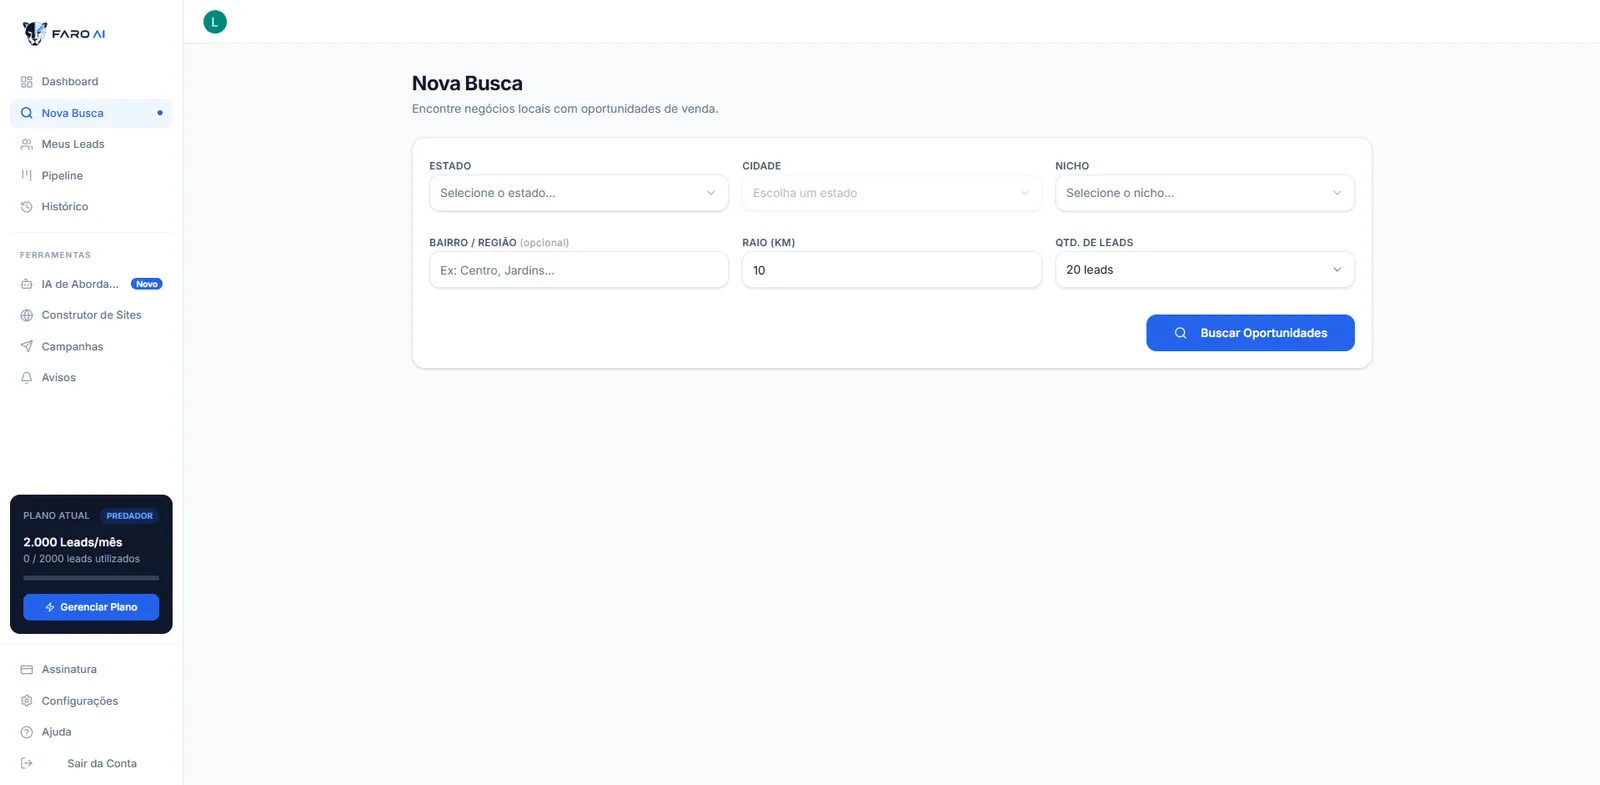The image size is (1600, 785).
Task: Open the Qtd. de Leads dropdown
Action: (1205, 270)
